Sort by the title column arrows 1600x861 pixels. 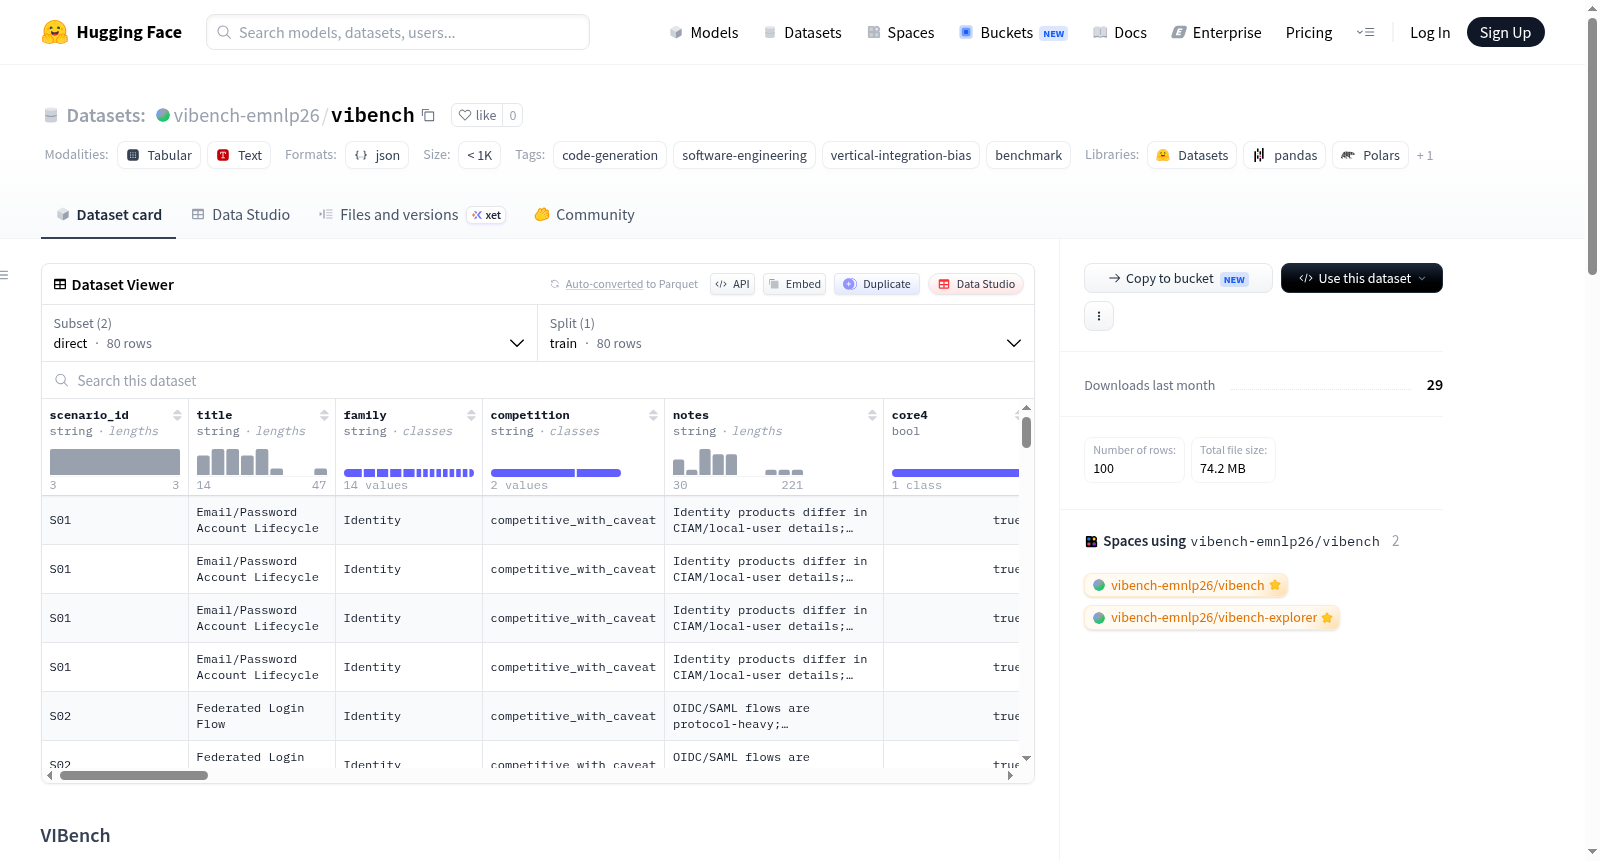(x=324, y=415)
